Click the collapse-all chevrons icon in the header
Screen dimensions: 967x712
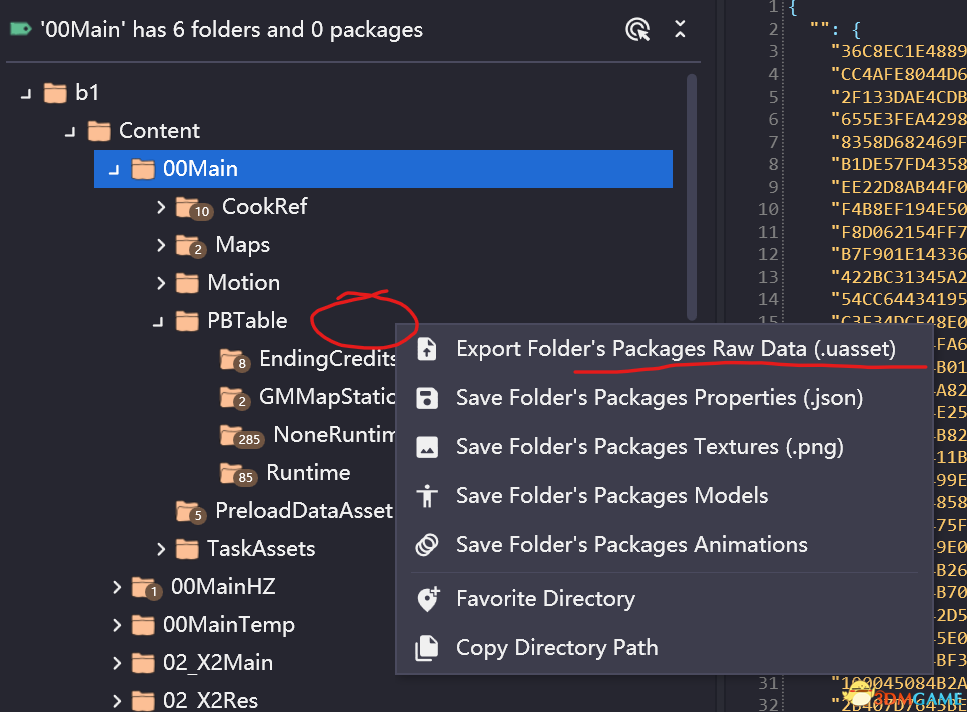point(680,30)
